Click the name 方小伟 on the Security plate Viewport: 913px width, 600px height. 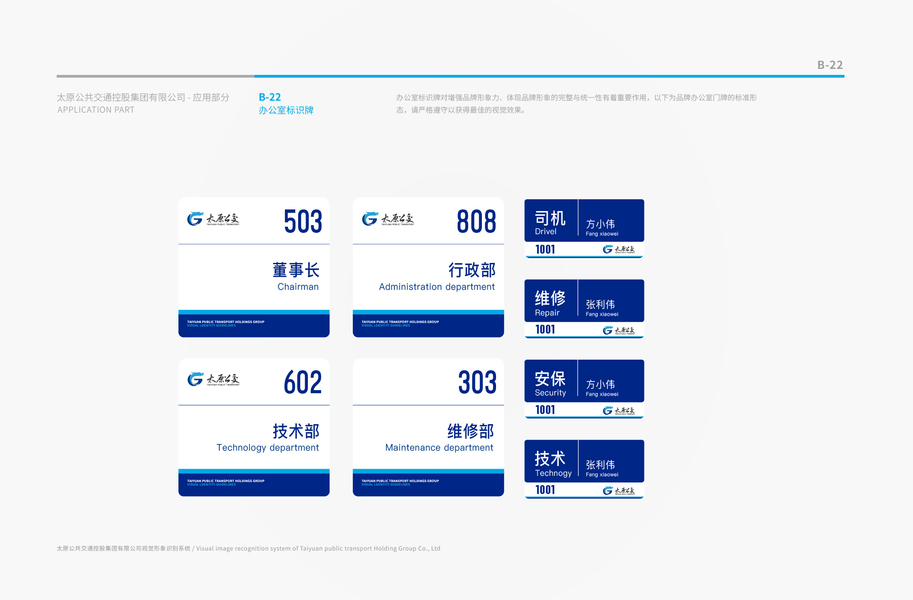(600, 384)
